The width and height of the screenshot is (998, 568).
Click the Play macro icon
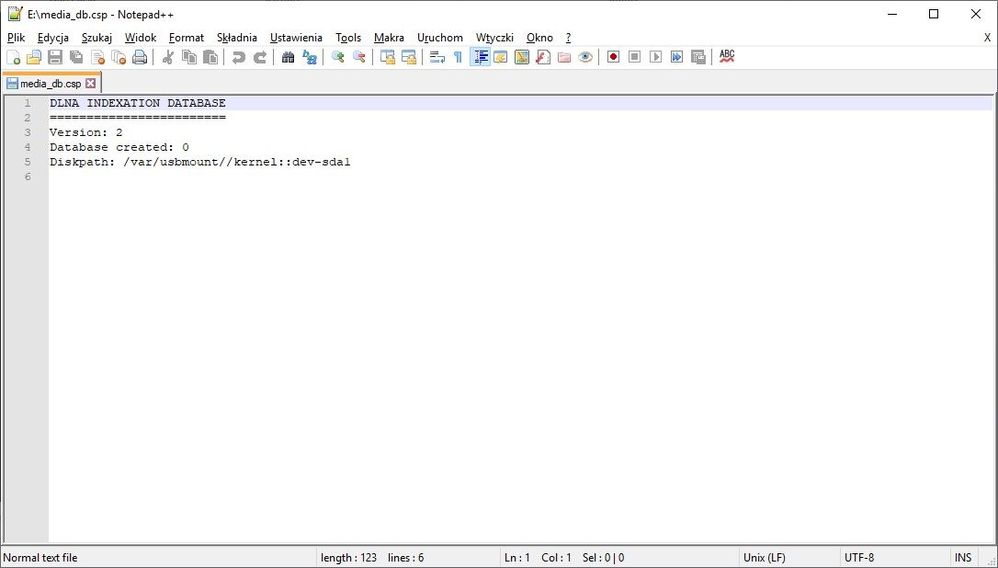pyautogui.click(x=656, y=57)
